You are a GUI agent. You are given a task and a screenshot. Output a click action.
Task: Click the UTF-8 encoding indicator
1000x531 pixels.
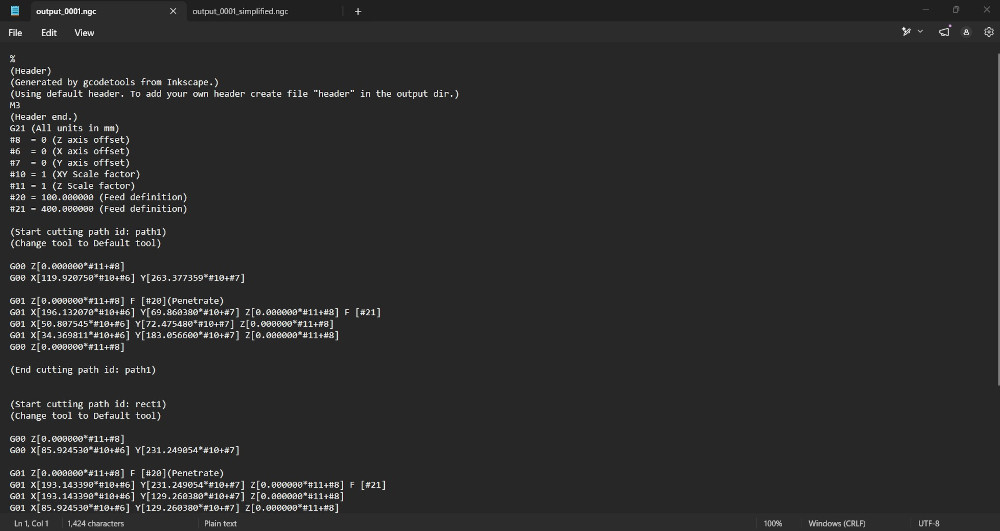tap(929, 523)
